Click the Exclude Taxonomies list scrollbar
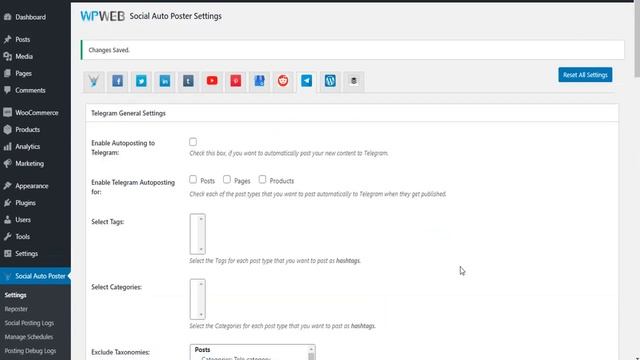Screen dimensions: 640x360 point(311,353)
